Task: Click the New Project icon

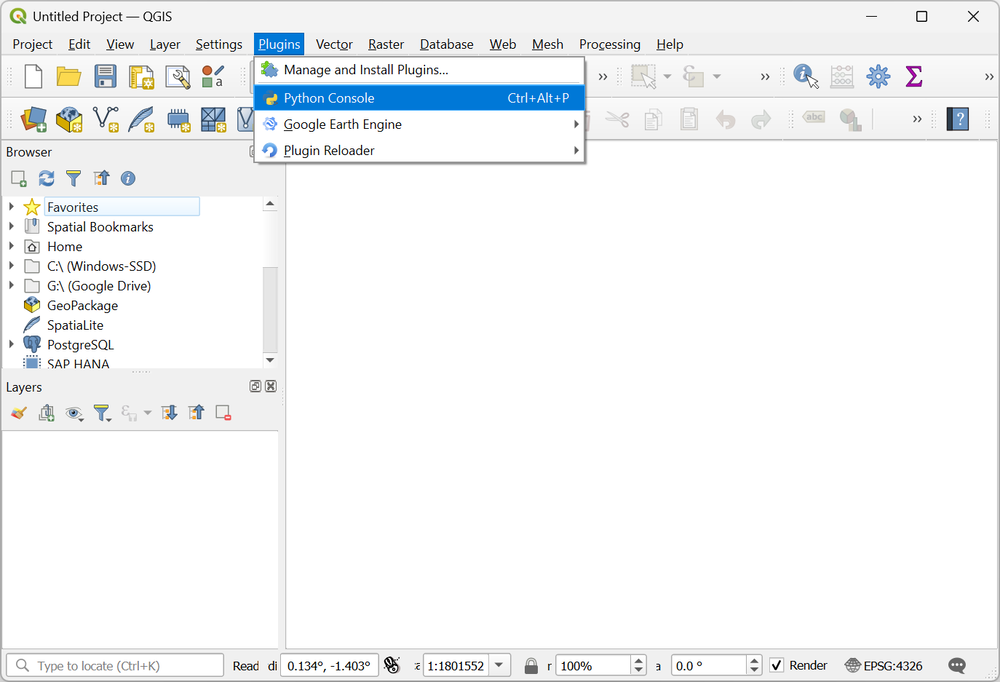Action: point(33,77)
